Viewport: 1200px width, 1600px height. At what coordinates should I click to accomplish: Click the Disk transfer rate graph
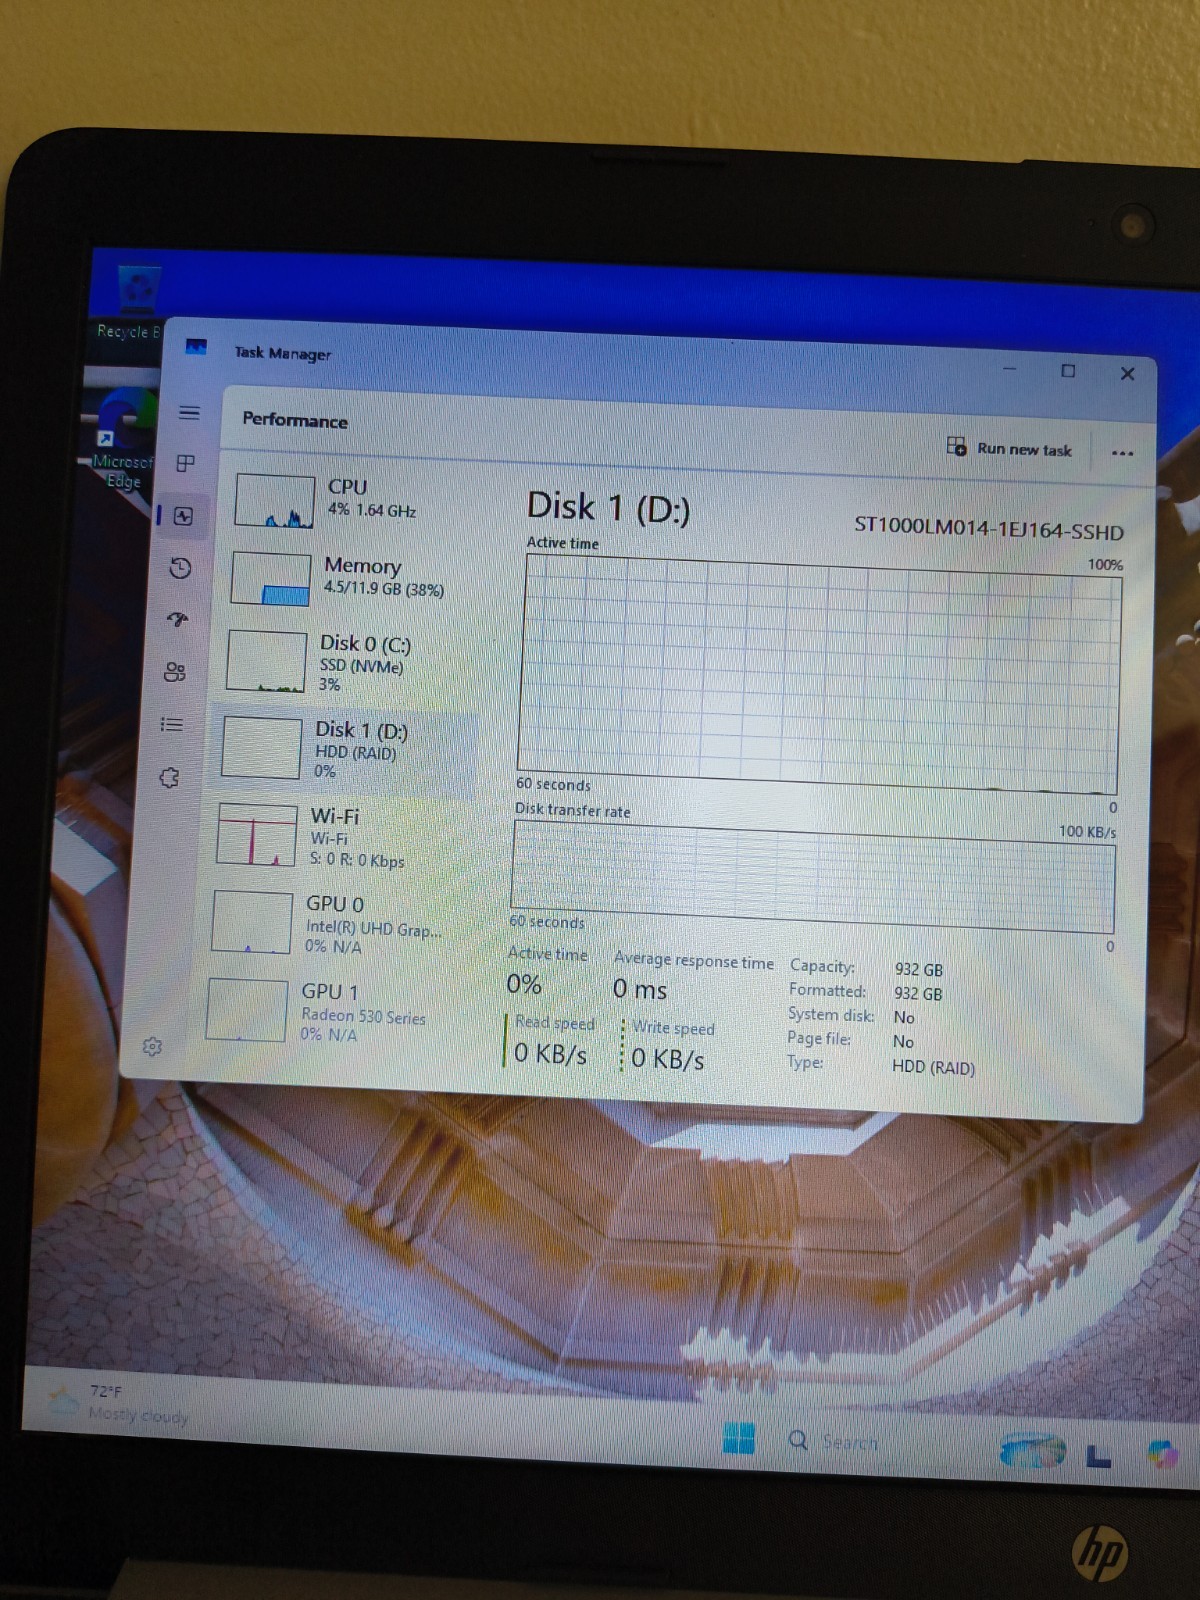(x=813, y=877)
